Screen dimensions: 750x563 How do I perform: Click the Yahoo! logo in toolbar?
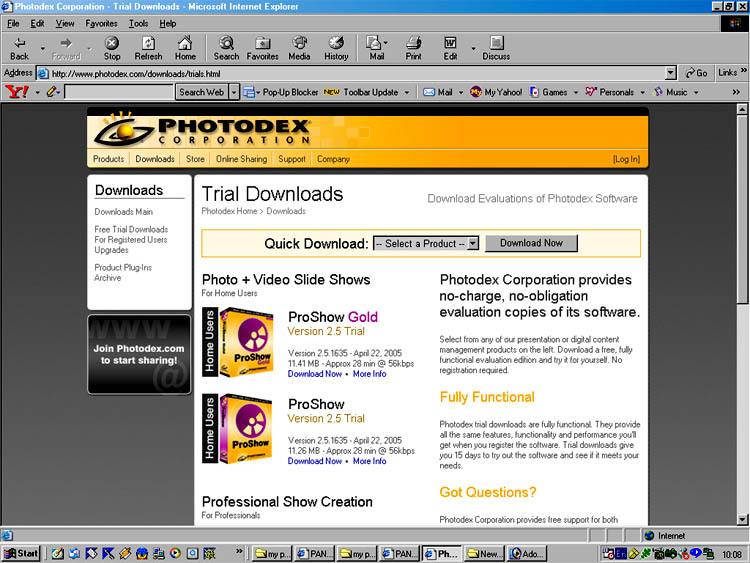click(x=17, y=91)
